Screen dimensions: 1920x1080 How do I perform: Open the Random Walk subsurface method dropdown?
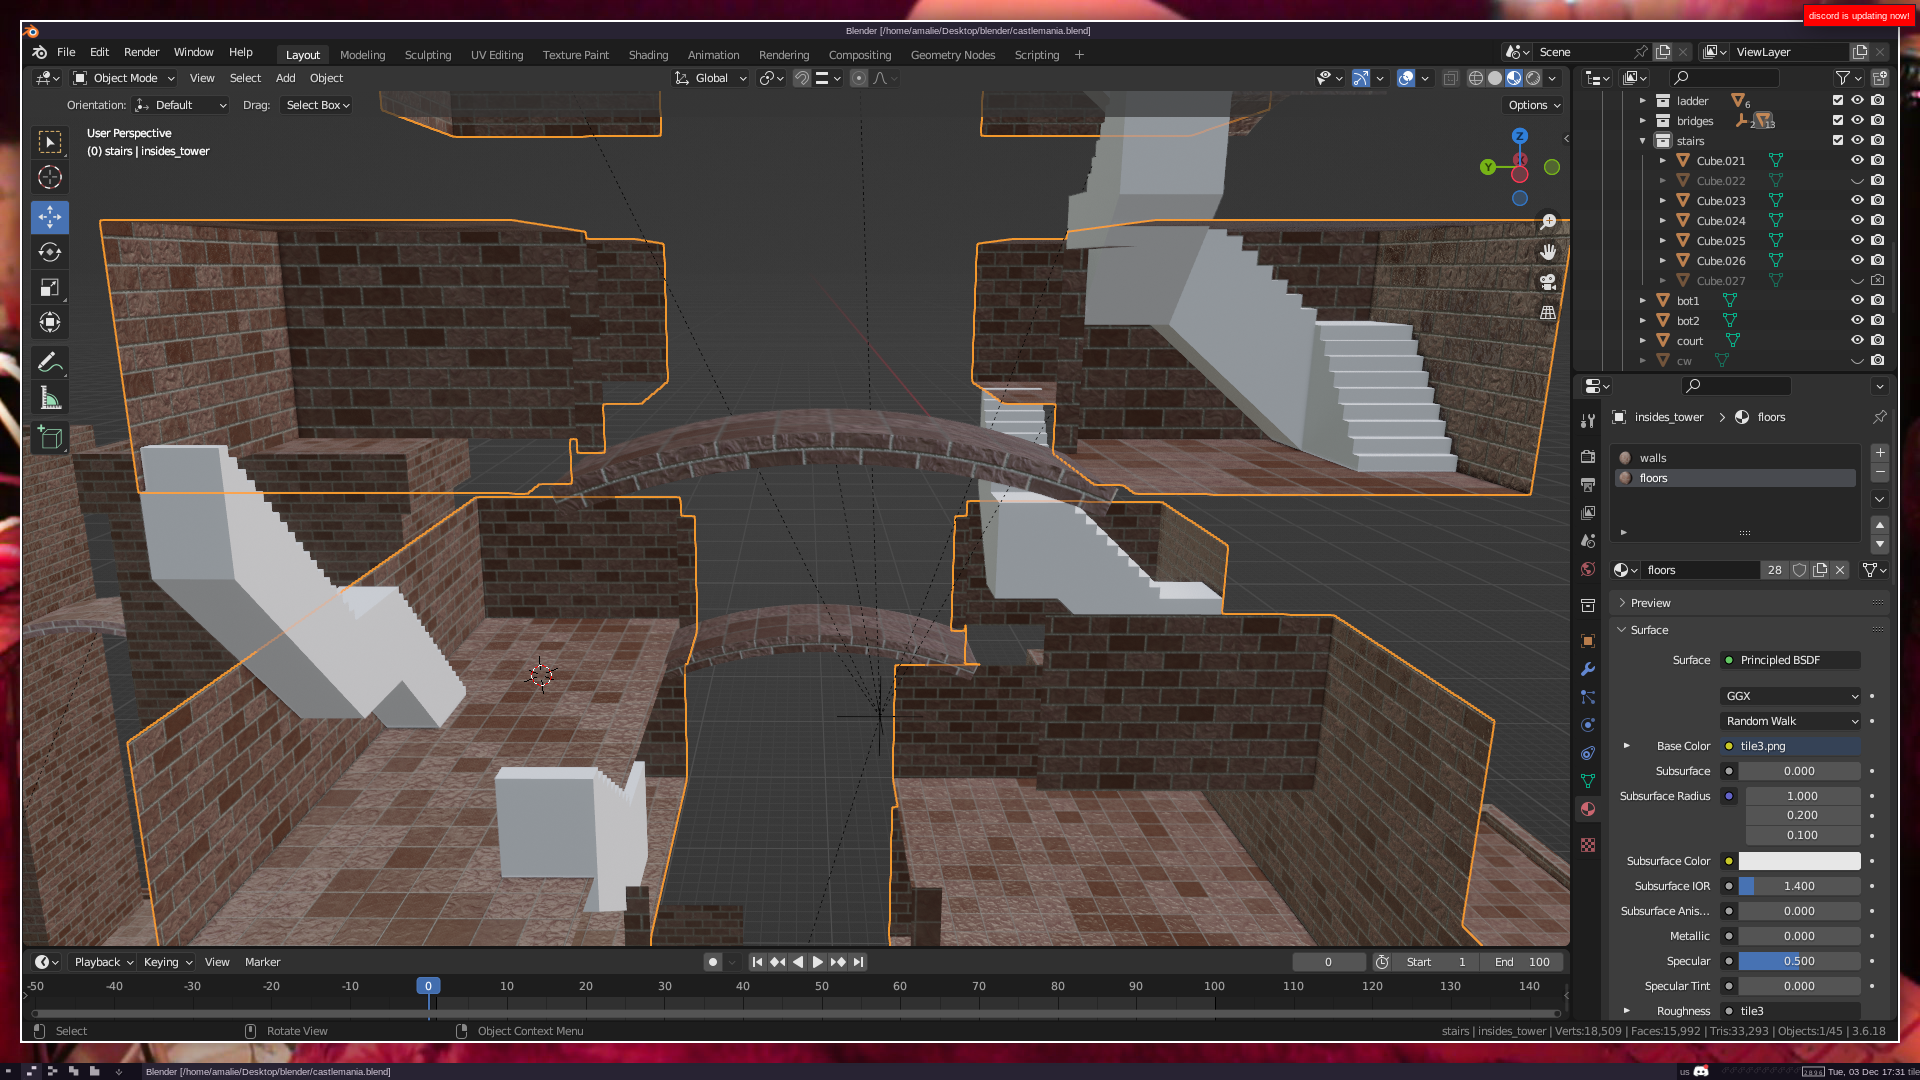pyautogui.click(x=1790, y=721)
